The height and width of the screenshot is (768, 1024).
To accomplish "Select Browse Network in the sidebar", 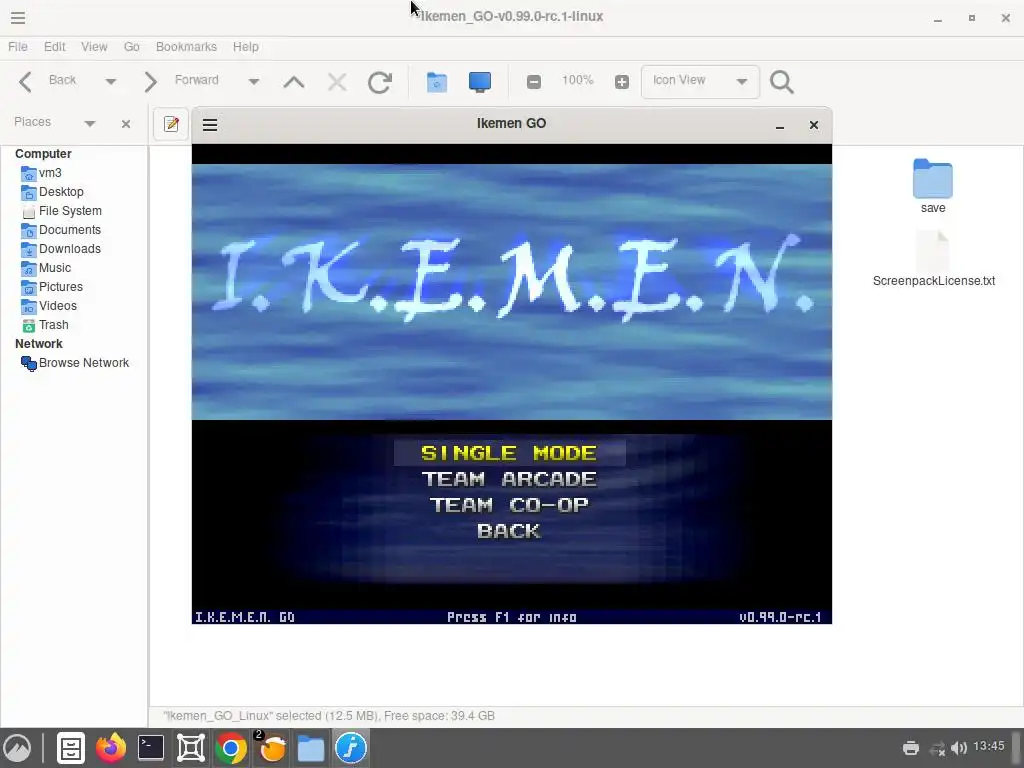I will pos(75,363).
